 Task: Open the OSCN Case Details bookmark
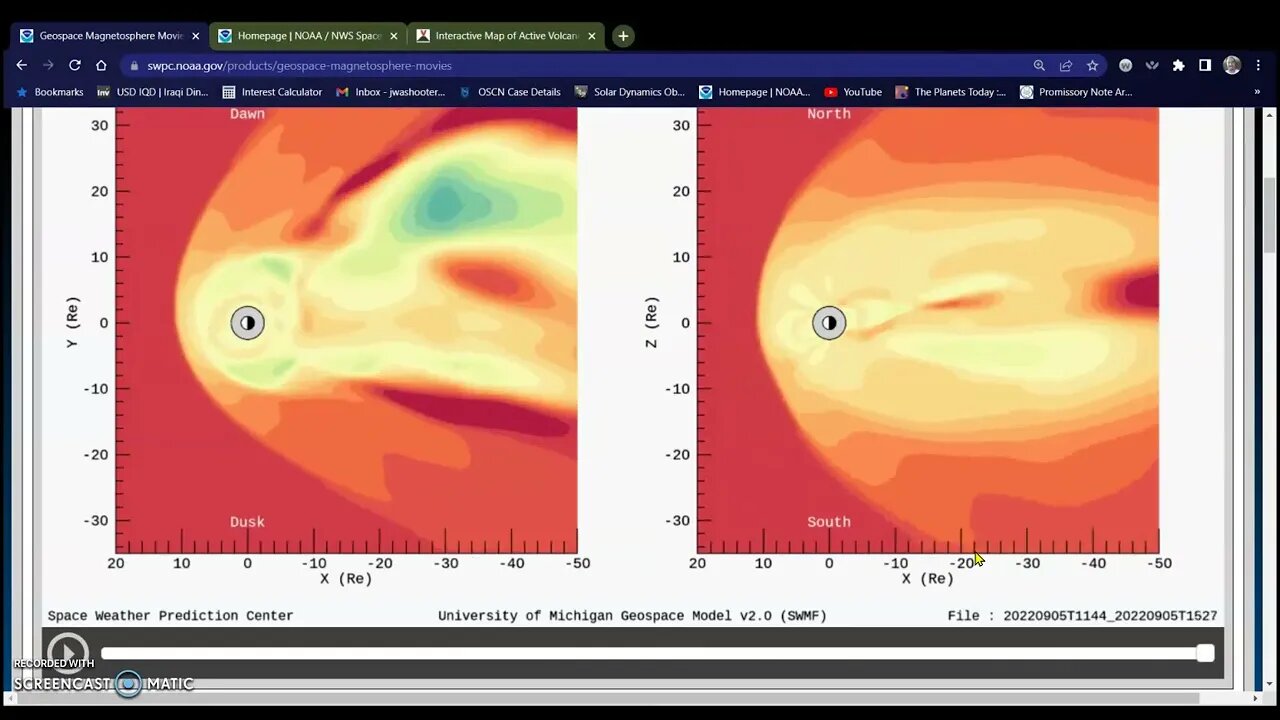coord(510,92)
